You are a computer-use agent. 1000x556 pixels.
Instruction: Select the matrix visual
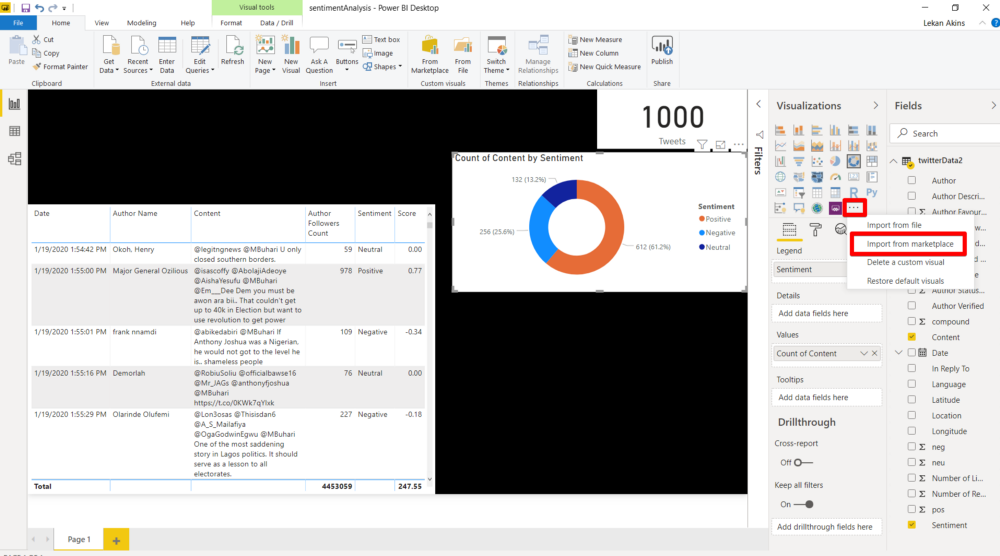pyautogui.click(x=835, y=192)
